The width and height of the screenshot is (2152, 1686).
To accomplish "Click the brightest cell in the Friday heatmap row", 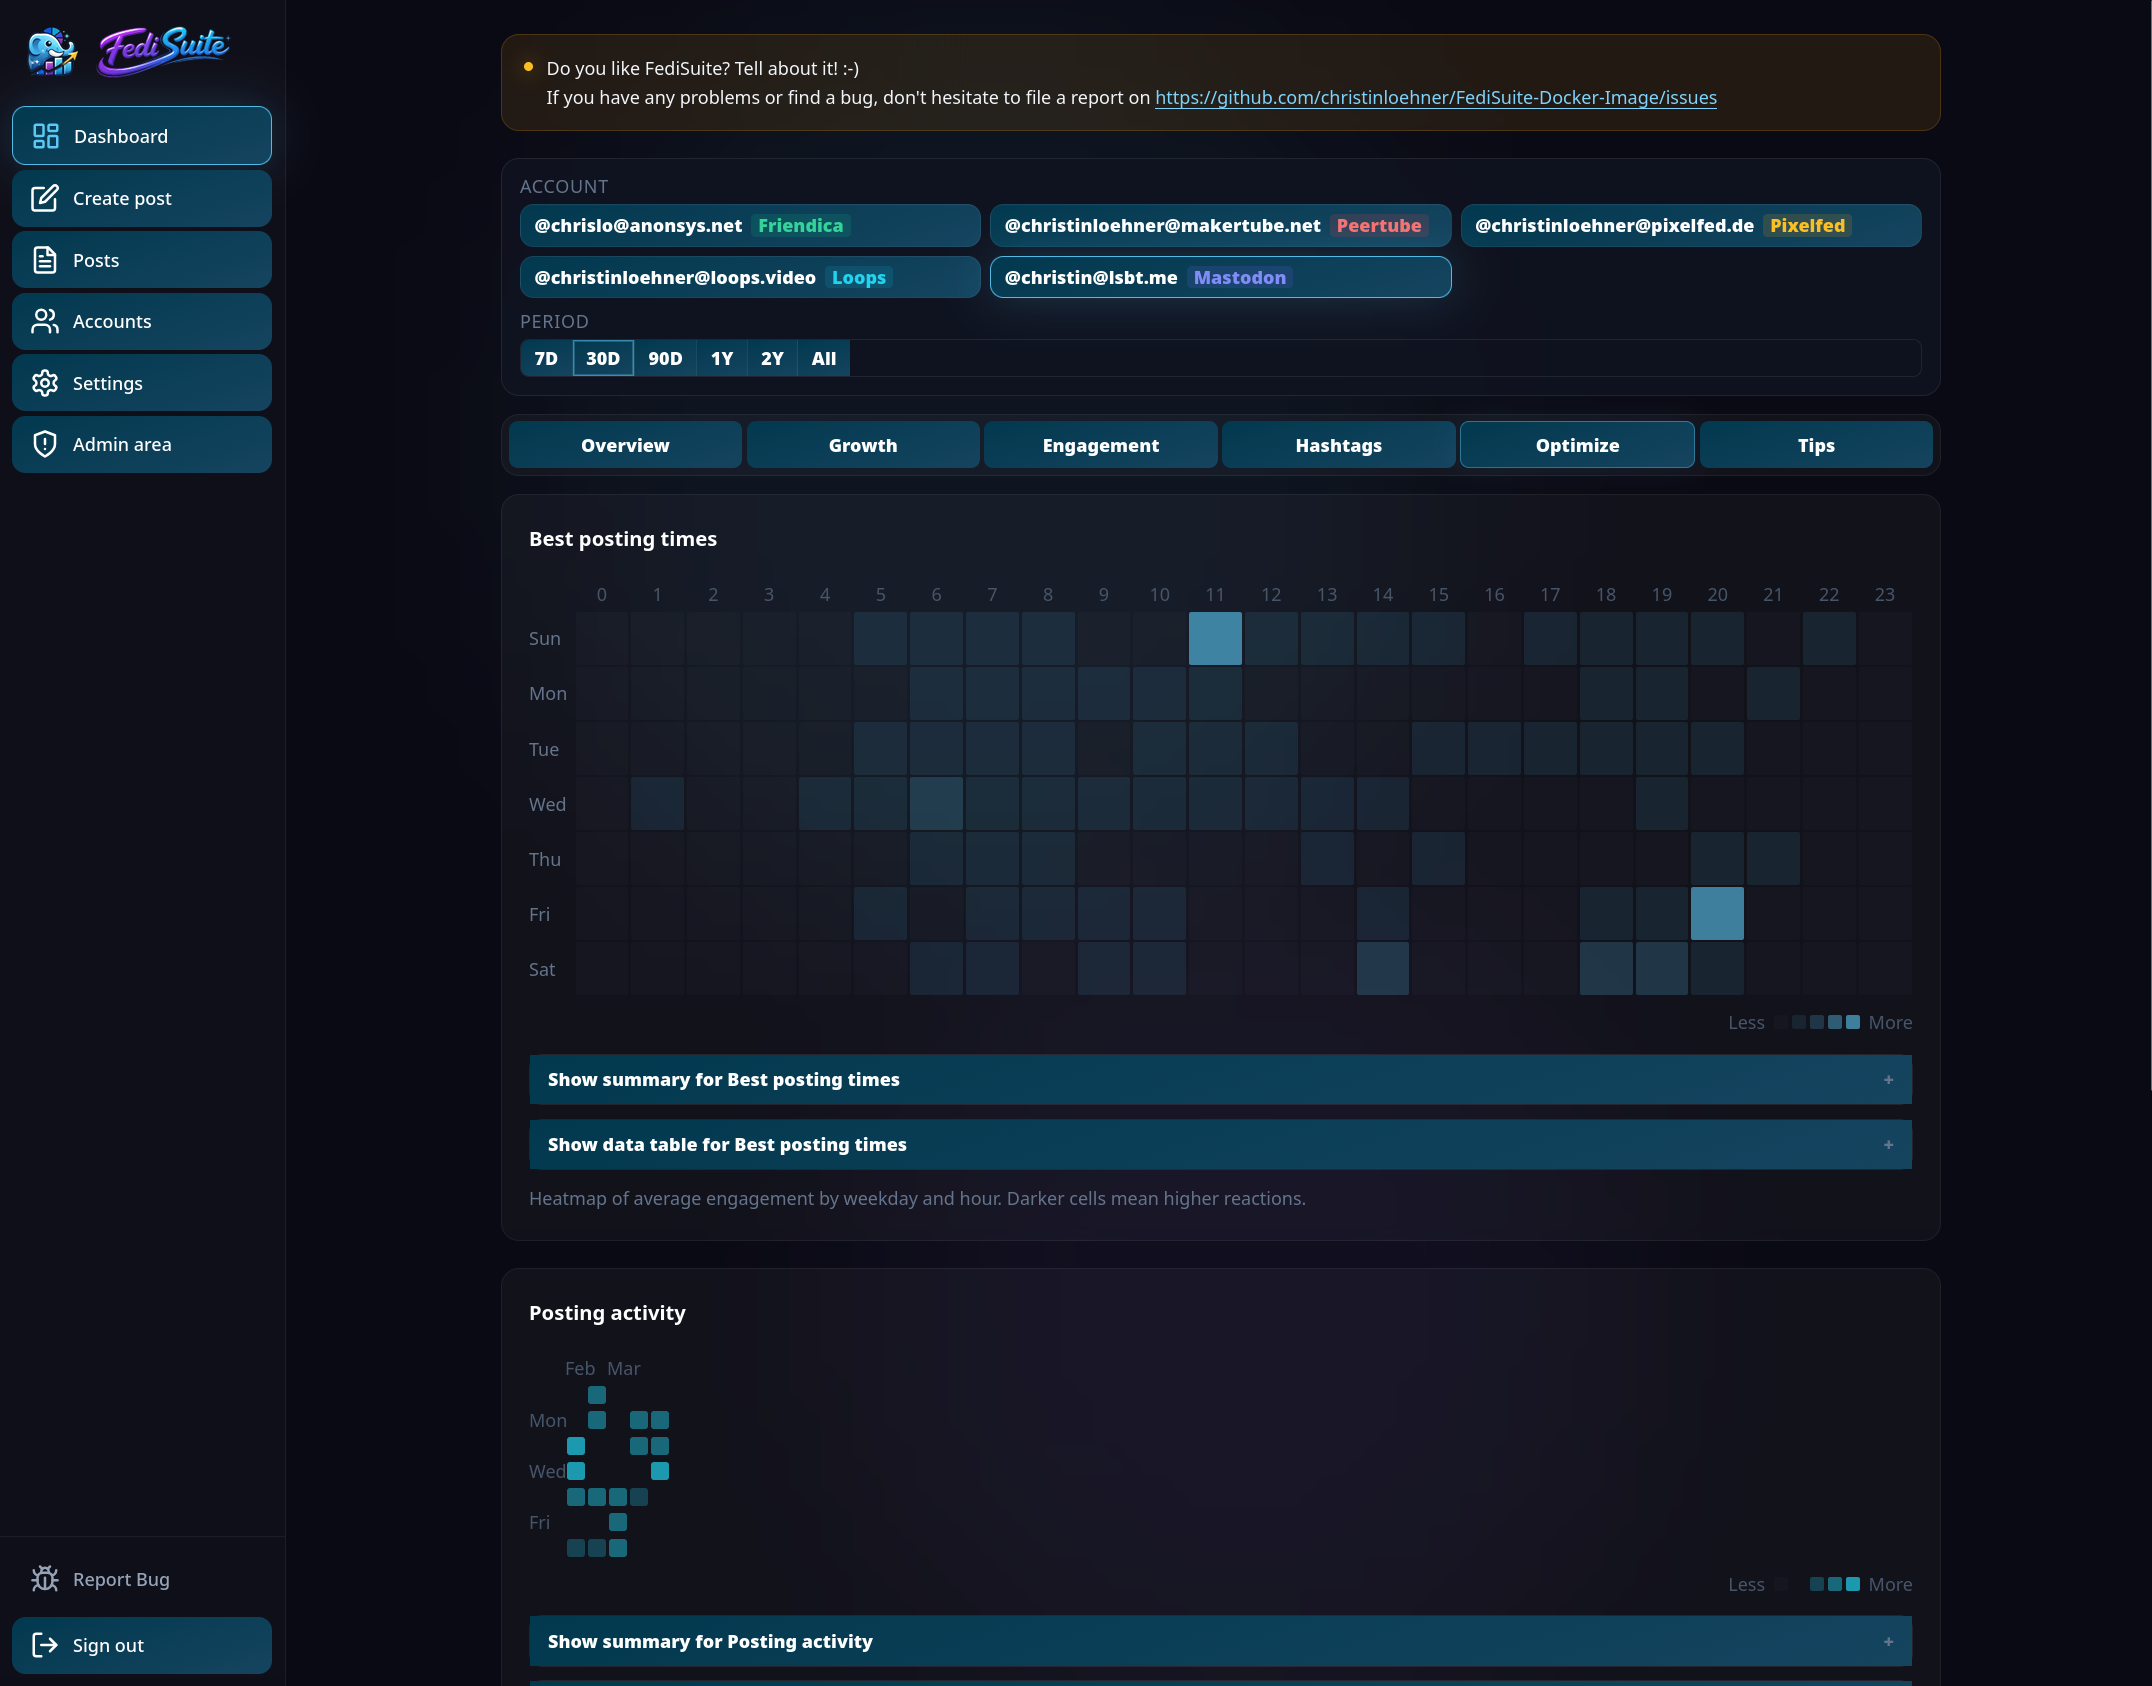I will (x=1717, y=913).
